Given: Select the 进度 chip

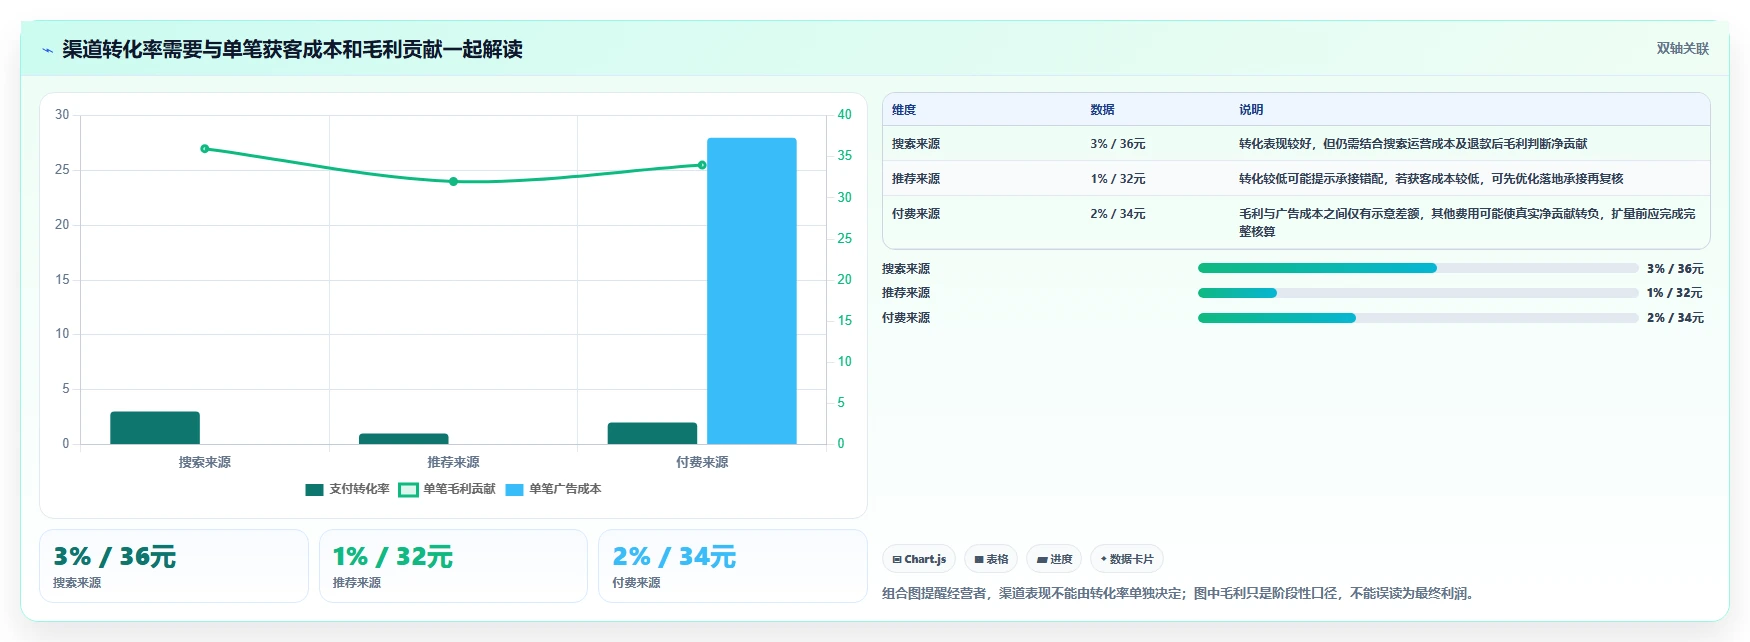Looking at the screenshot, I should 1054,559.
